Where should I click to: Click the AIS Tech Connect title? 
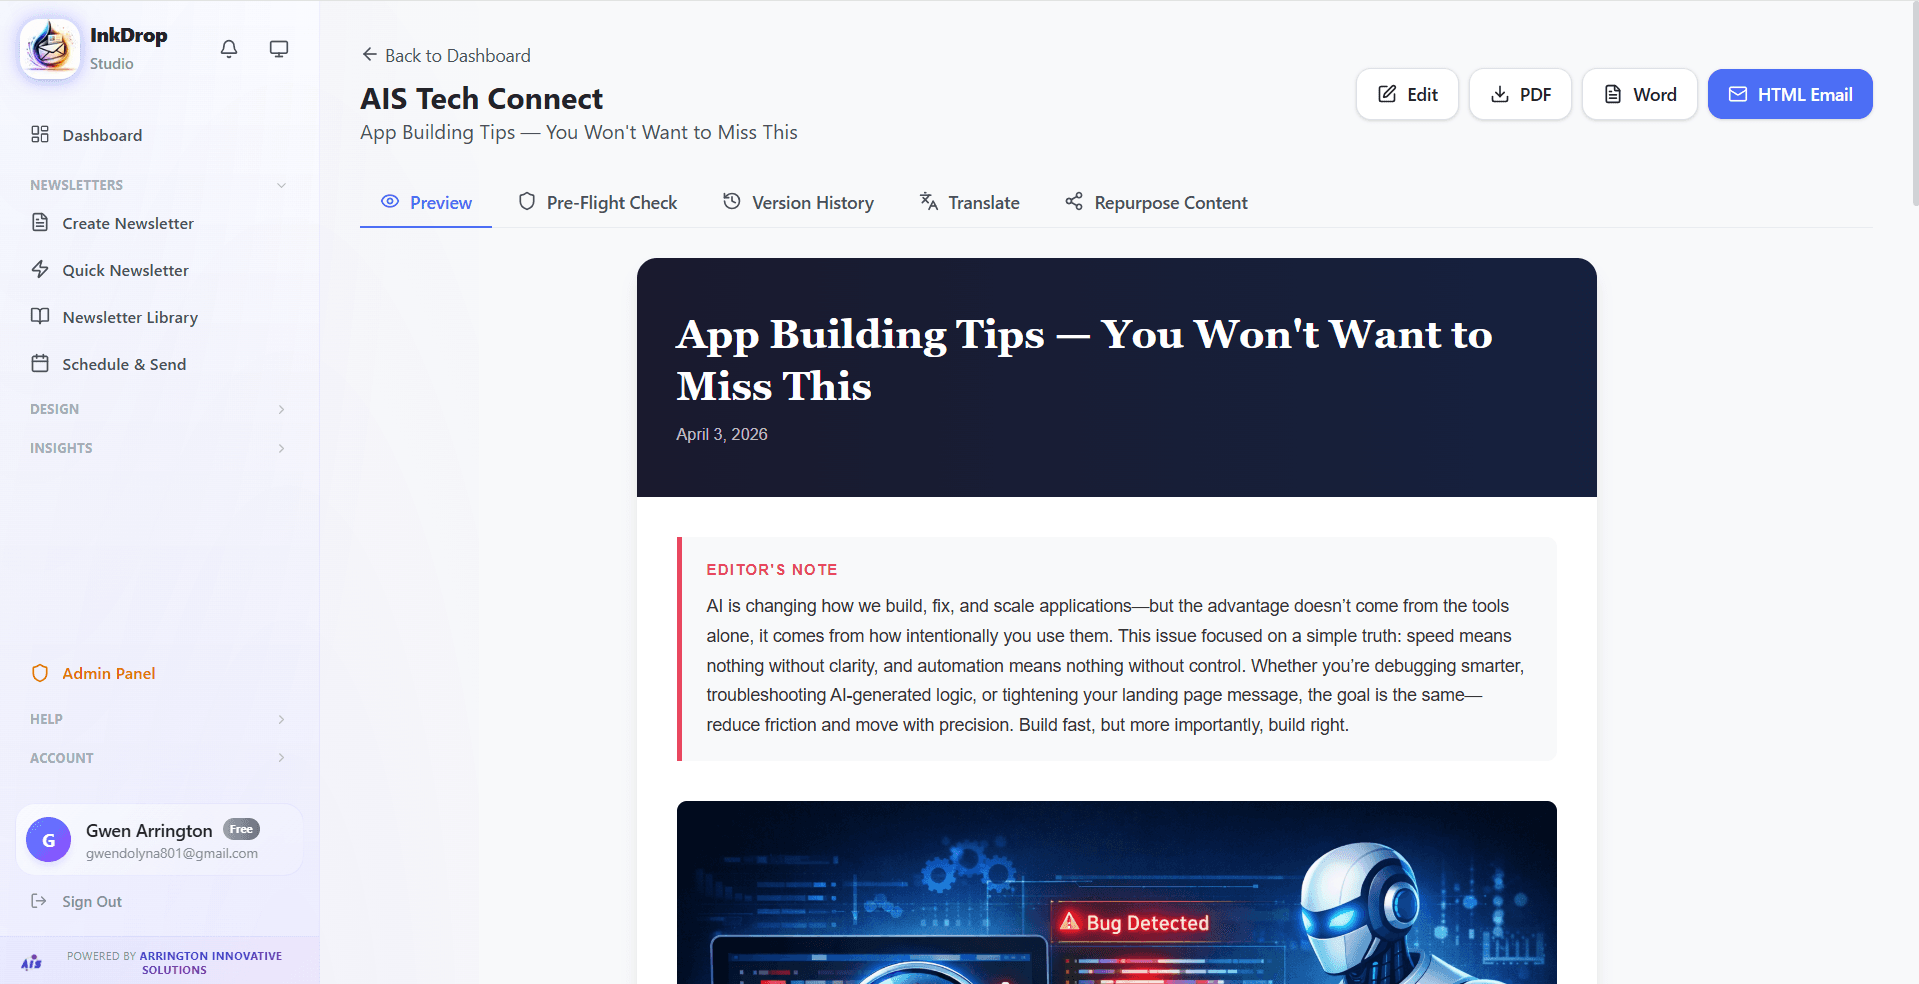481,99
